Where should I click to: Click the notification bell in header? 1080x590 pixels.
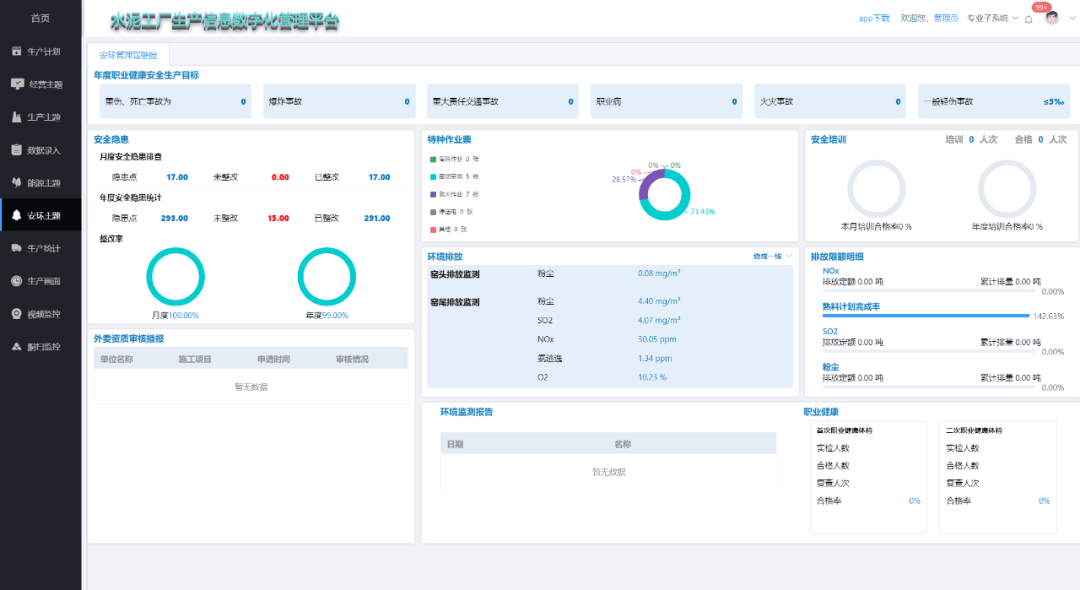[1029, 19]
